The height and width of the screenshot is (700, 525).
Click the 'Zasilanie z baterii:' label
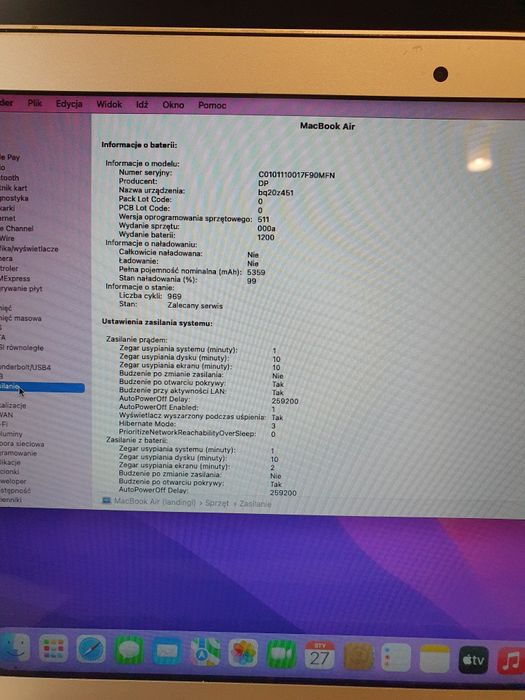[137, 440]
